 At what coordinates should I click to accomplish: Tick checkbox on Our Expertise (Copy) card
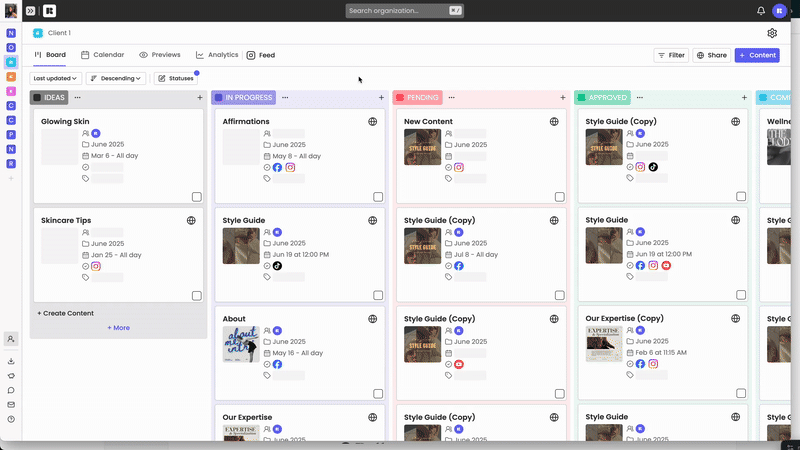(x=741, y=393)
